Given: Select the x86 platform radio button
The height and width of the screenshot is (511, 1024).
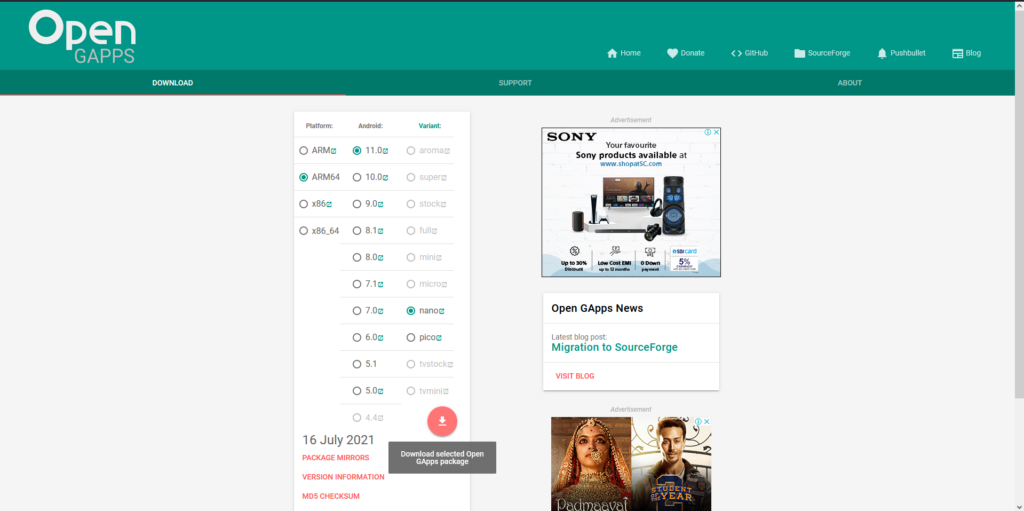Looking at the screenshot, I should (x=303, y=204).
